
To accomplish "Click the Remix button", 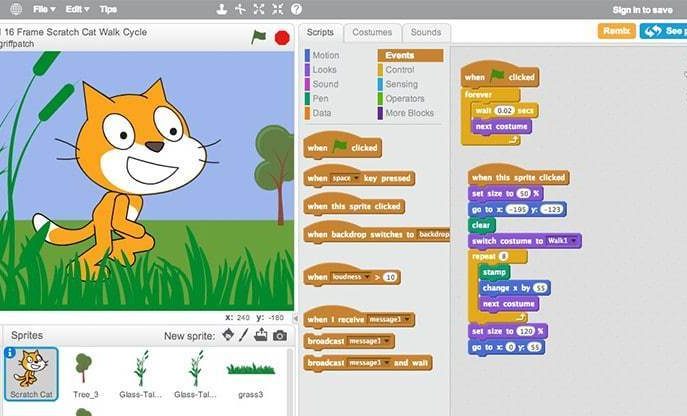I will click(x=616, y=31).
